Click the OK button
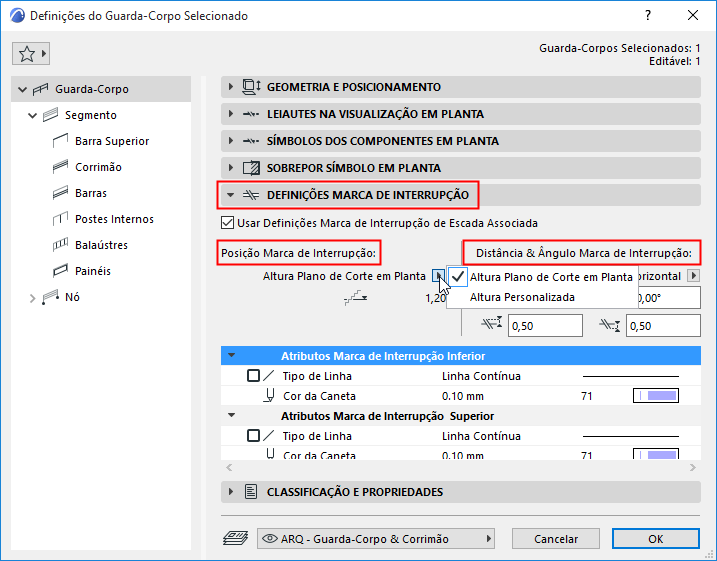This screenshot has height=561, width=717. (655, 539)
